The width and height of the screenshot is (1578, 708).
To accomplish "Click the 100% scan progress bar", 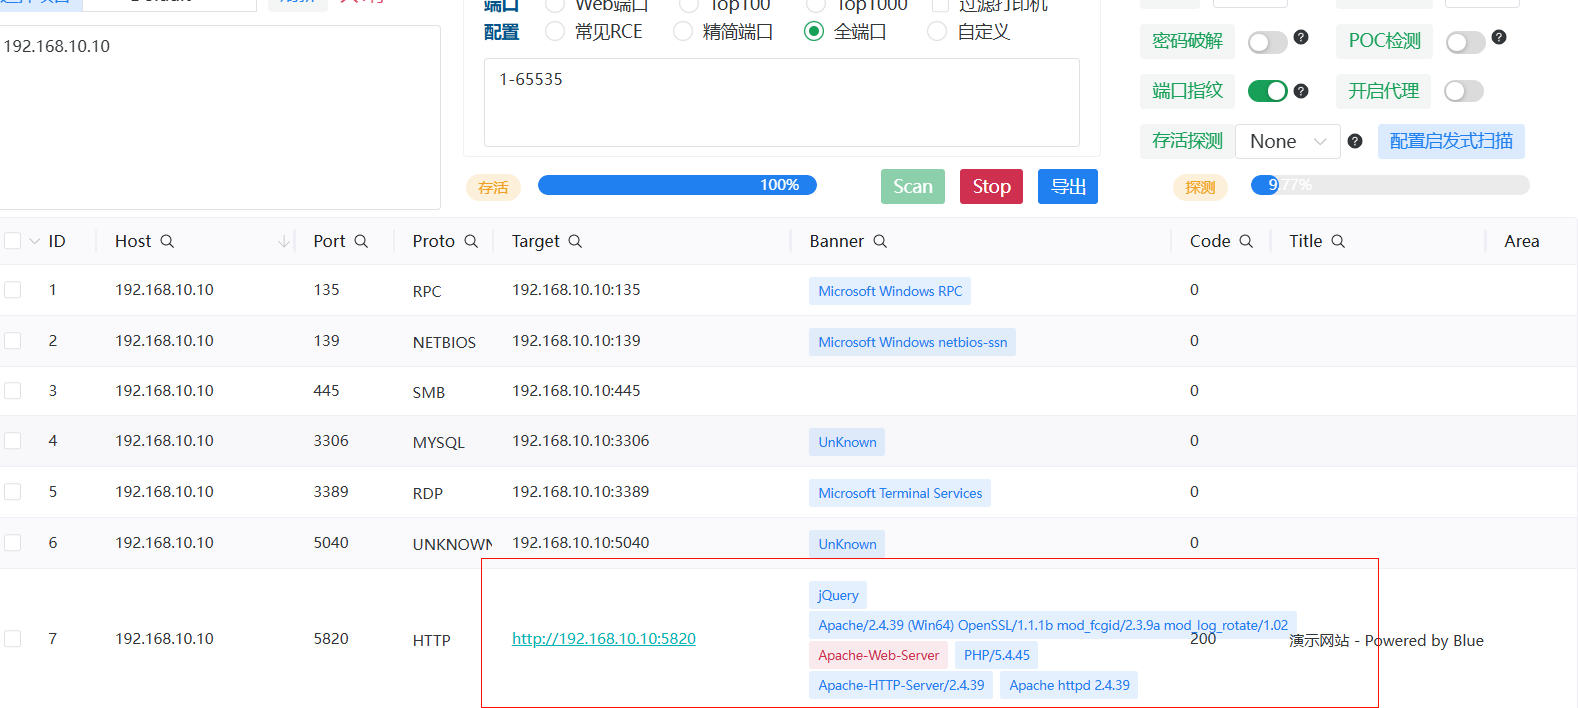I will click(677, 185).
